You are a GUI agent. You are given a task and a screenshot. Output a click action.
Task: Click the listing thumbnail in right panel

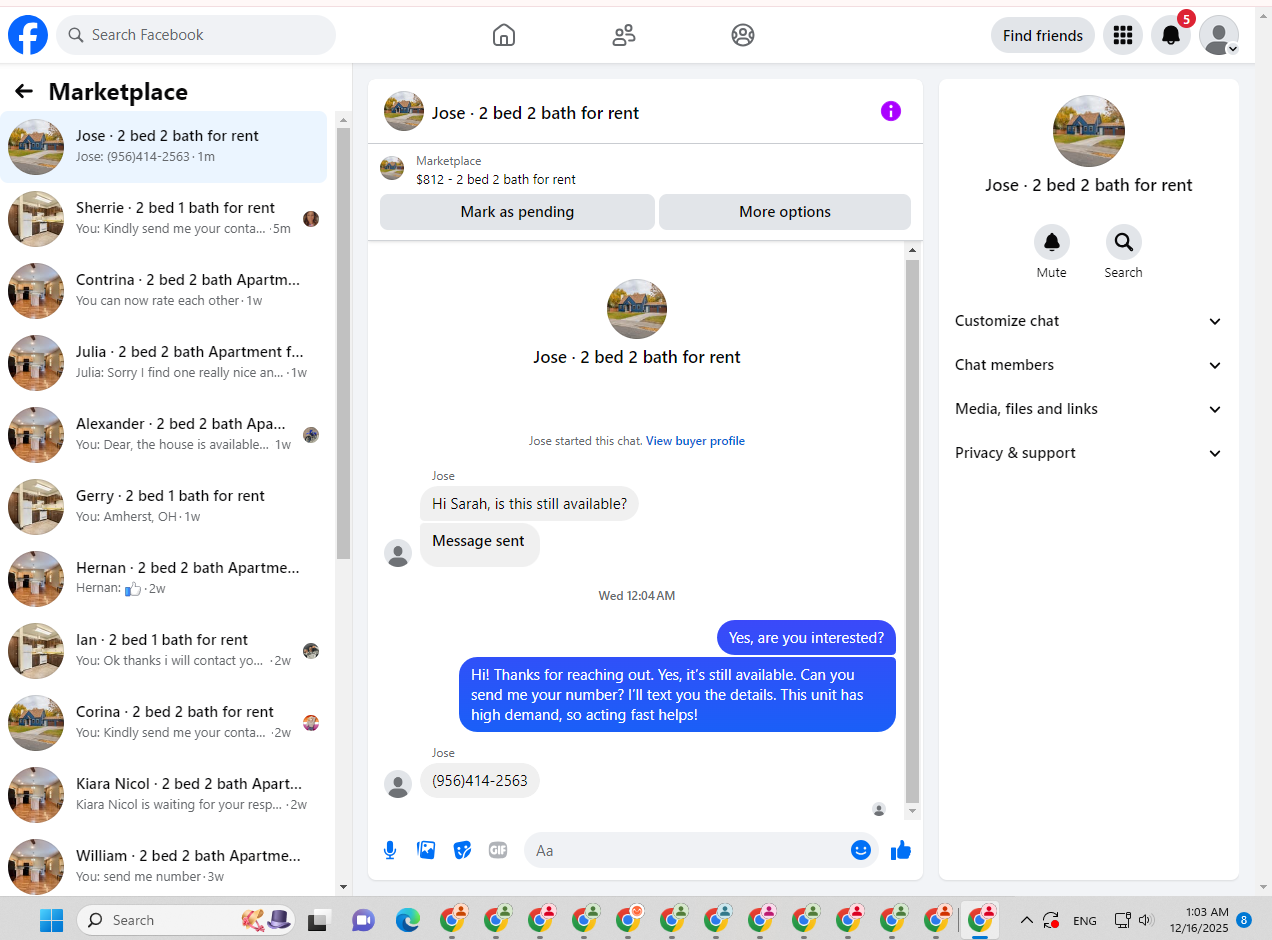pyautogui.click(x=1089, y=131)
